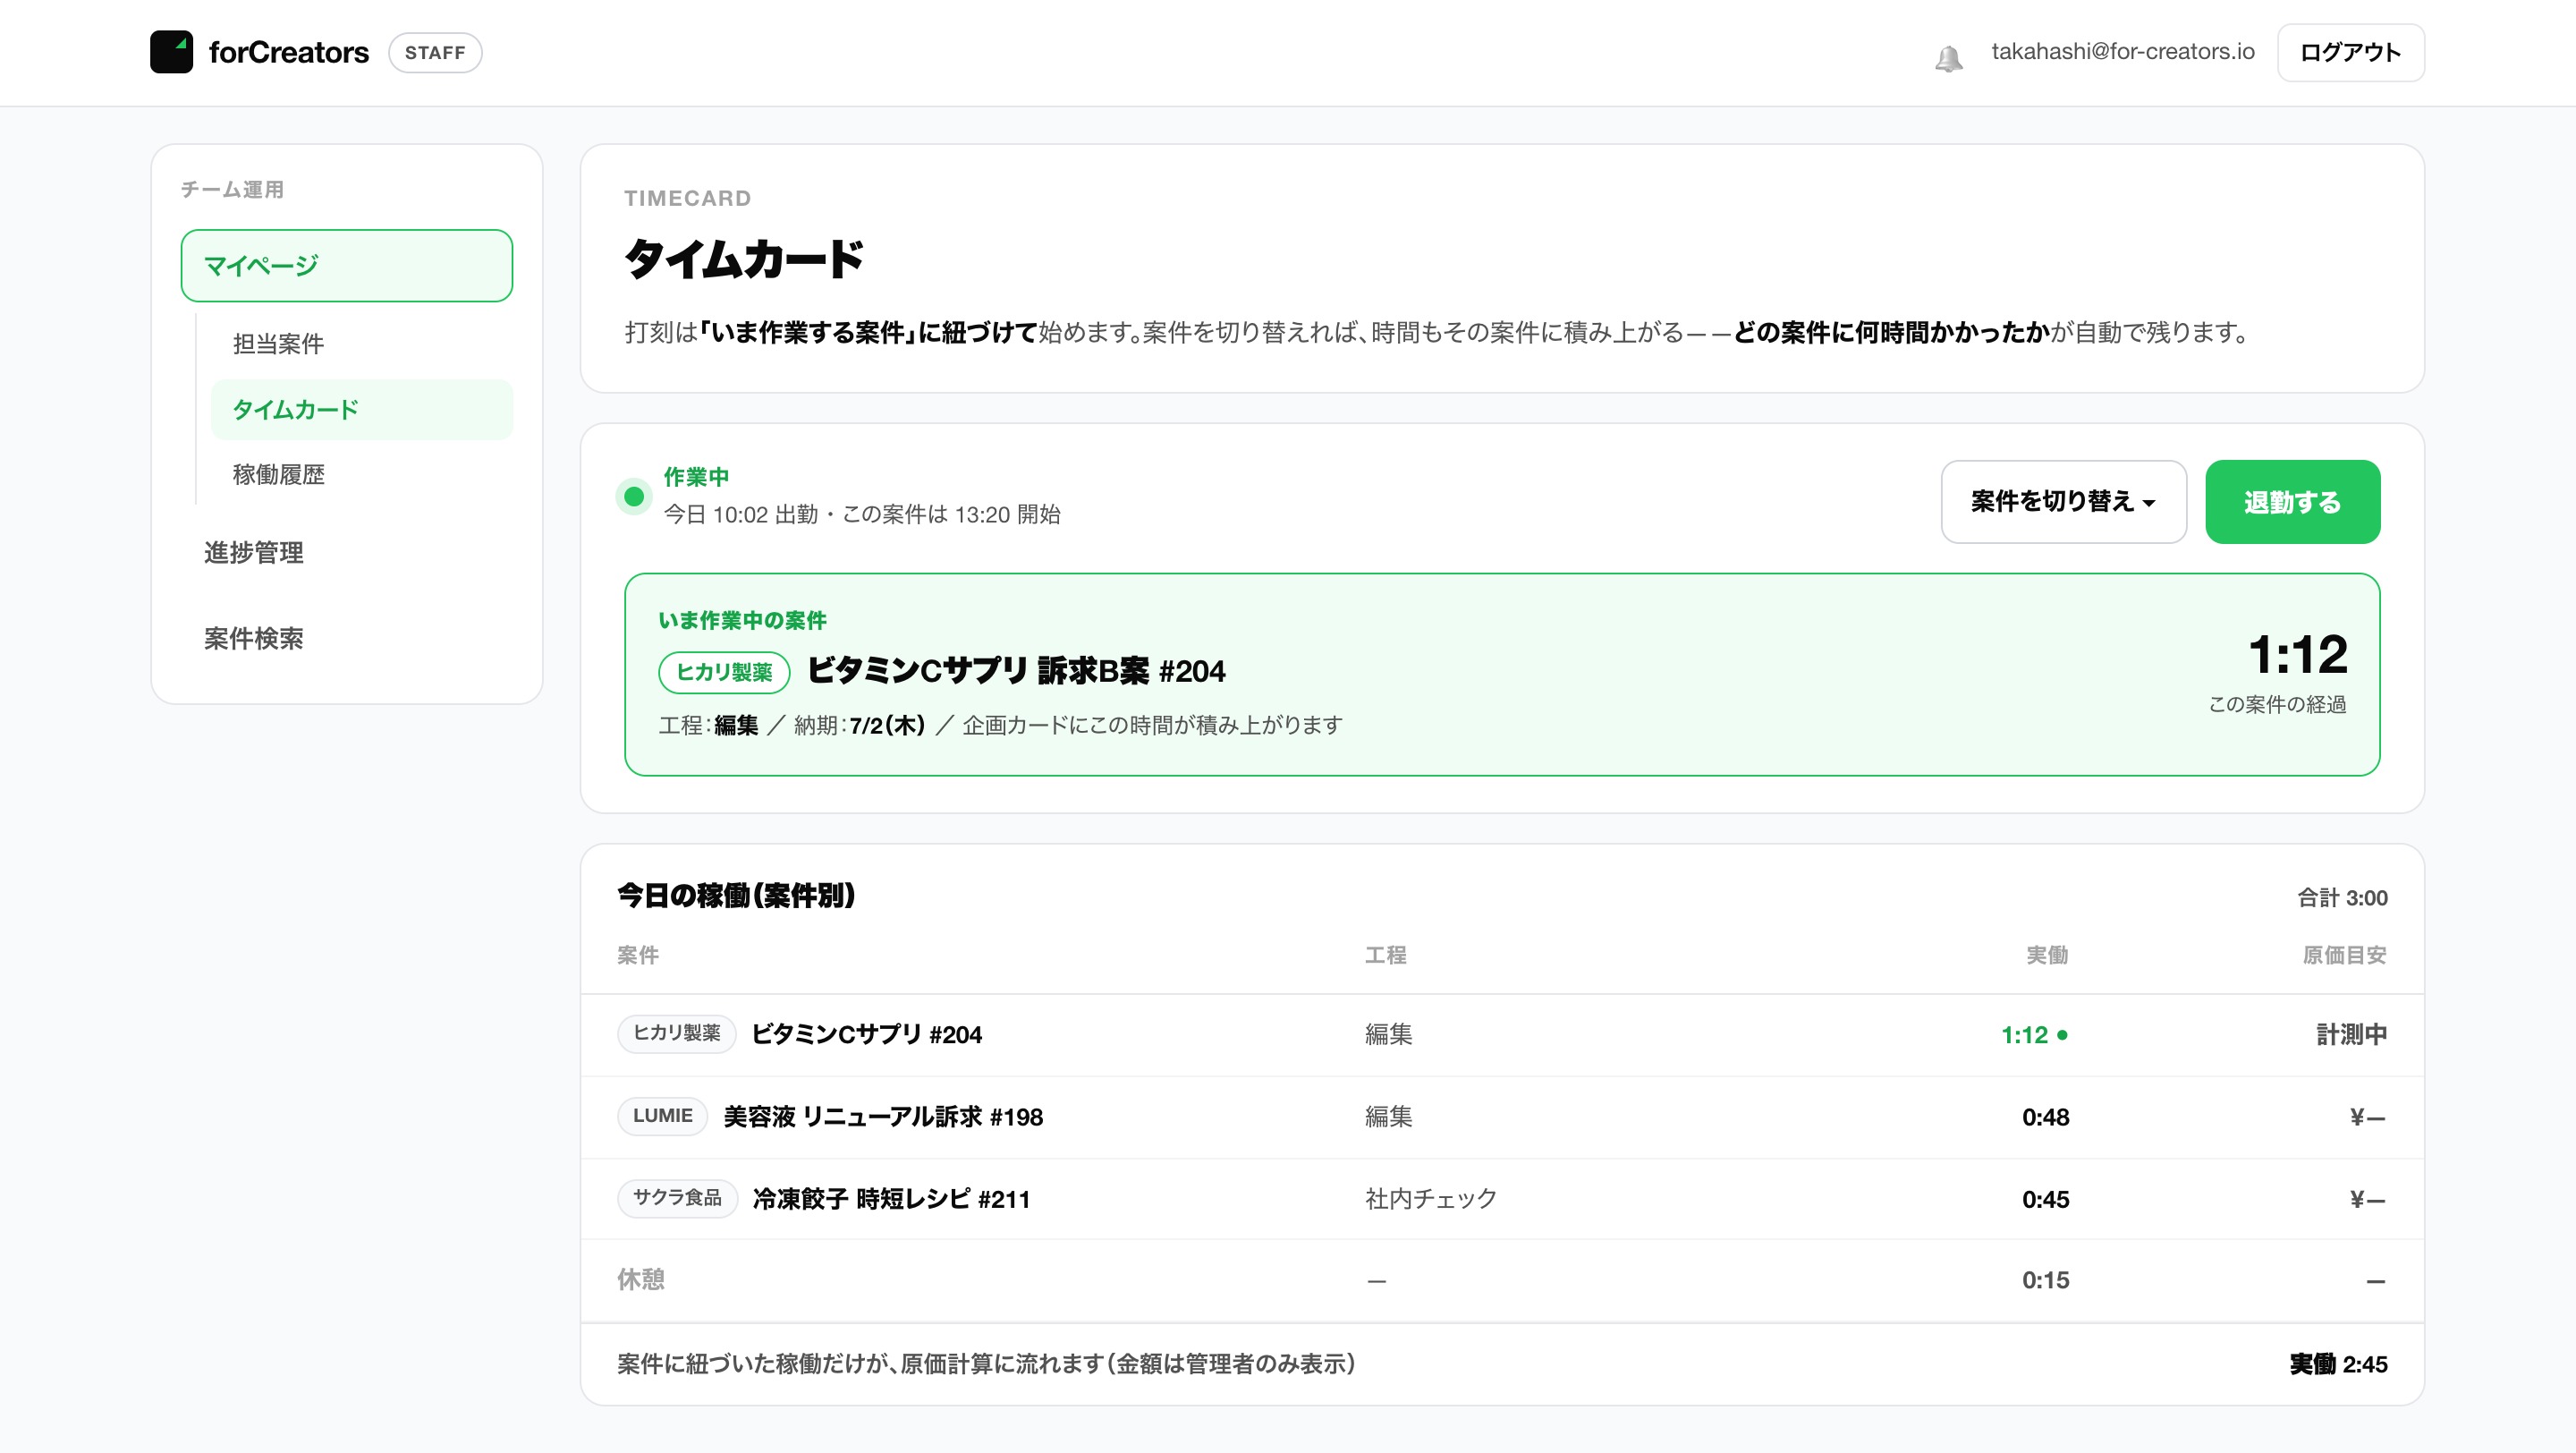Click 冷凍餃子 時短レシピ #211
Screen dimensions: 2576x1453
tap(891, 1198)
